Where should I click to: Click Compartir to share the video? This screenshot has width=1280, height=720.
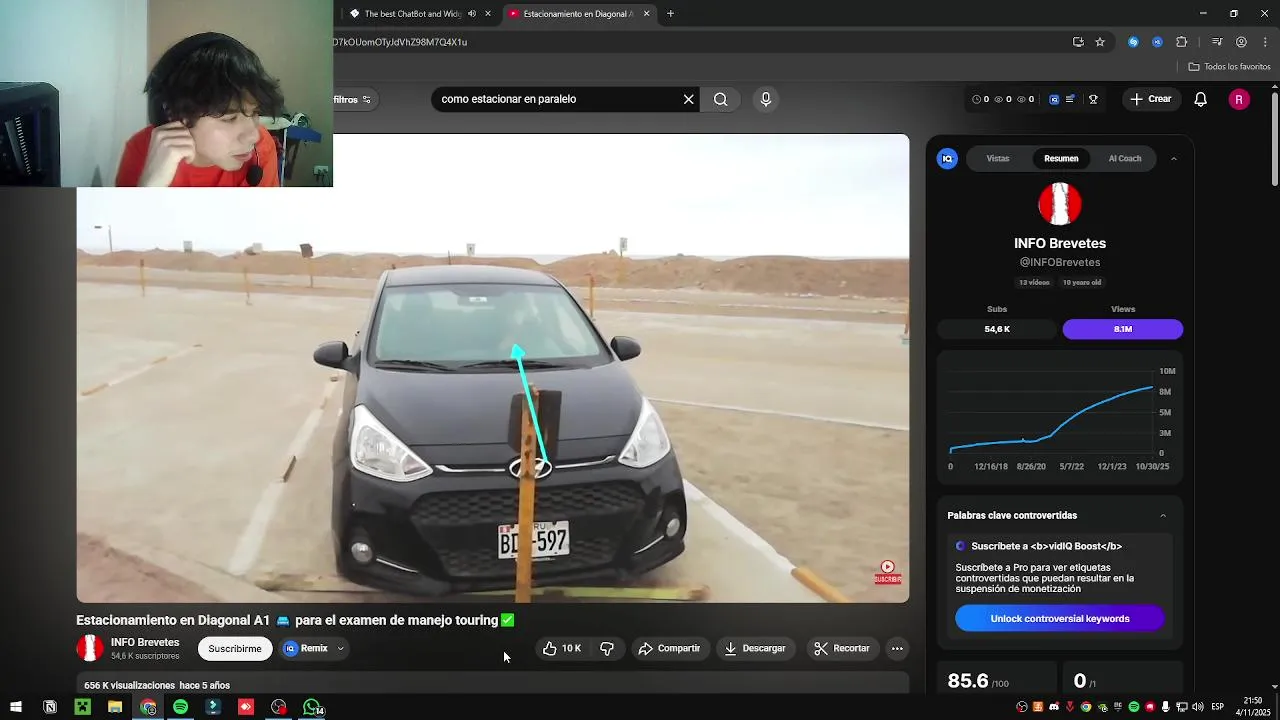coord(669,648)
